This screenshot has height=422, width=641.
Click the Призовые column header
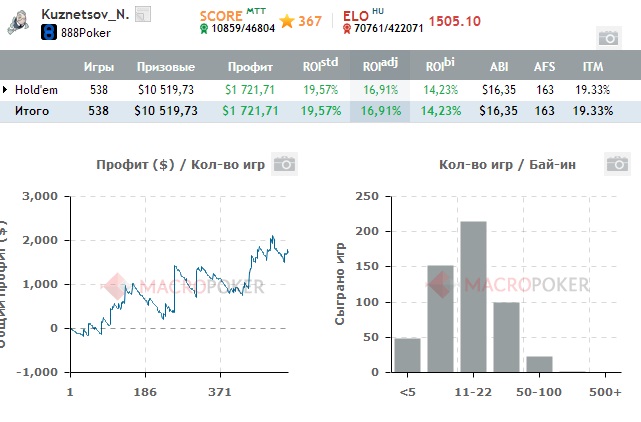(165, 67)
